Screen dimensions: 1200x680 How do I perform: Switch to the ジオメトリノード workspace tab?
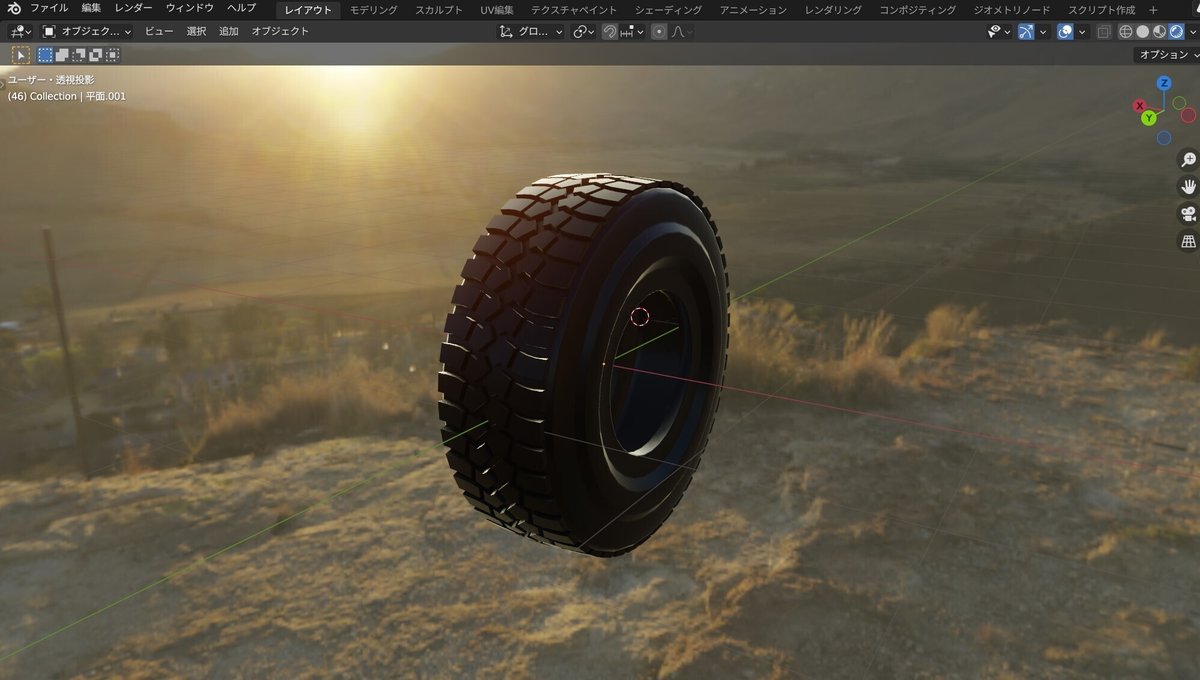coord(1012,10)
